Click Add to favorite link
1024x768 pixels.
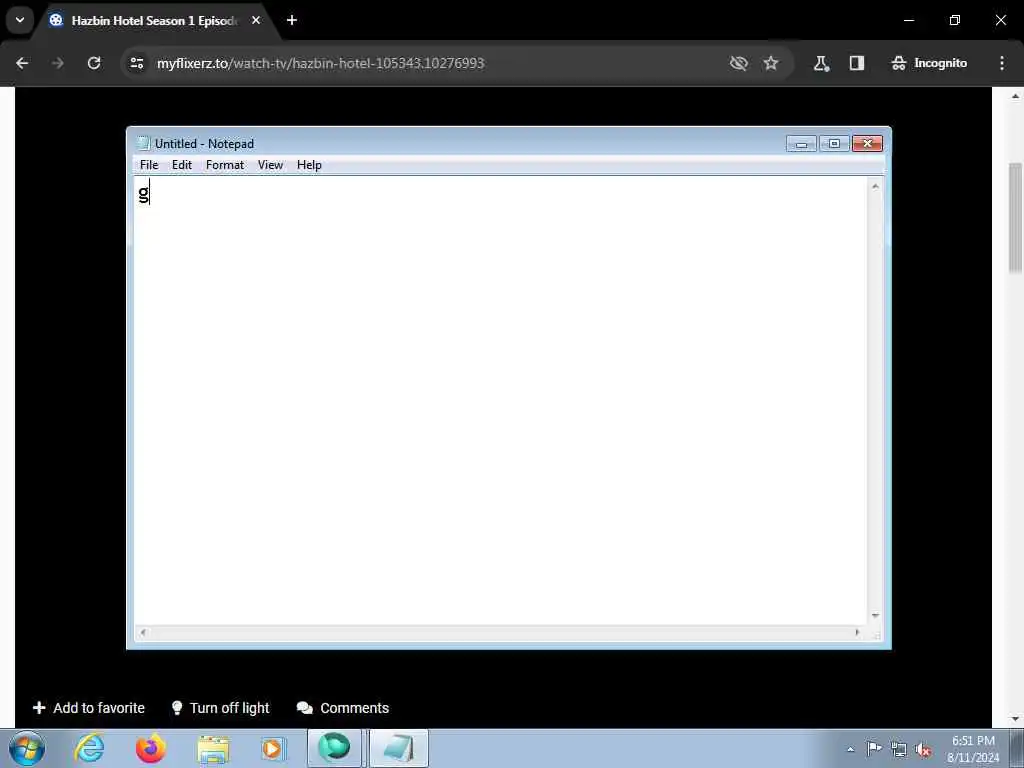point(89,708)
